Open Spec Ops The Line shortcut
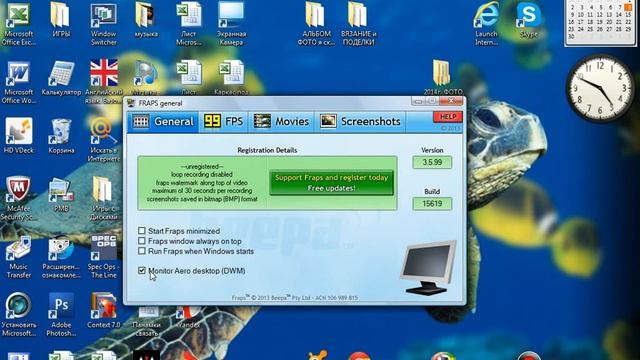The width and height of the screenshot is (640, 360). tap(103, 257)
